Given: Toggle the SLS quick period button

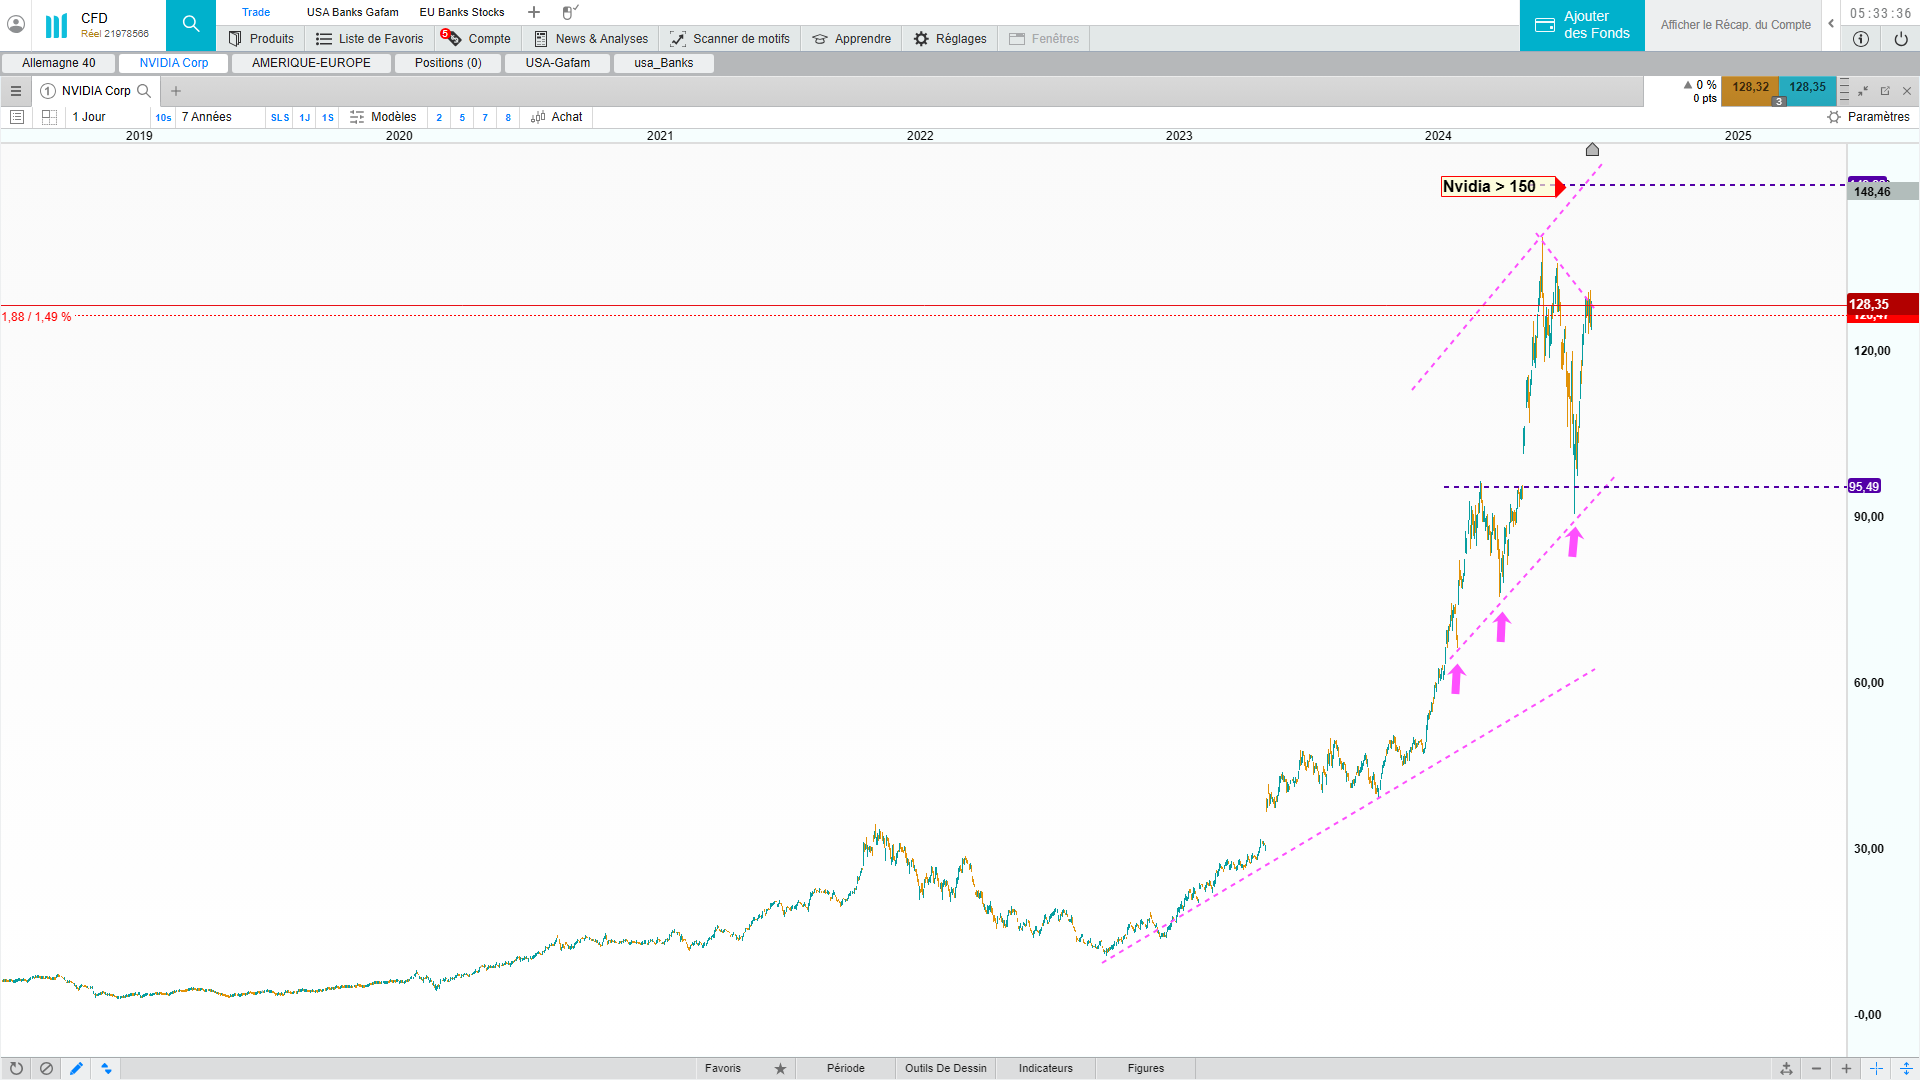Looking at the screenshot, I should point(280,118).
